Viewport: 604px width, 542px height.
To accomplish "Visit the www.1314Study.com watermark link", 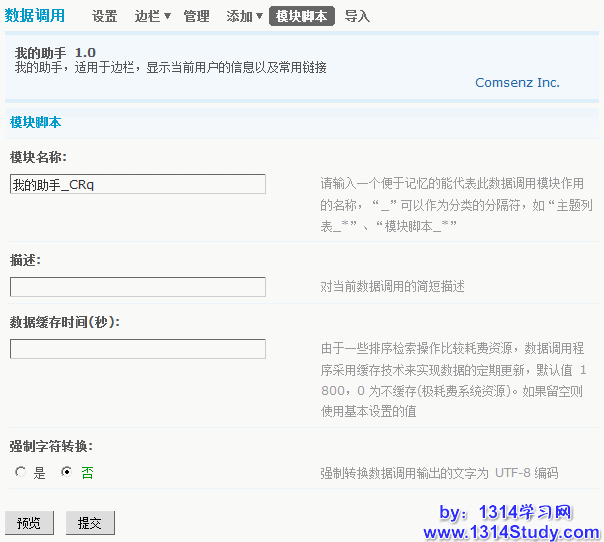I will point(510,530).
